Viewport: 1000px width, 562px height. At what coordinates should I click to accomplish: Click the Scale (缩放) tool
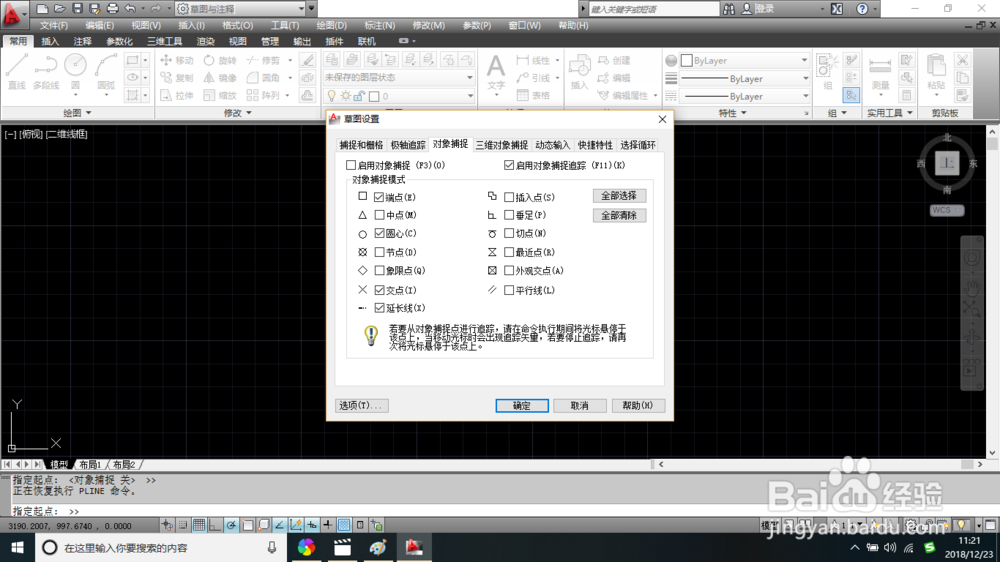tap(220, 96)
